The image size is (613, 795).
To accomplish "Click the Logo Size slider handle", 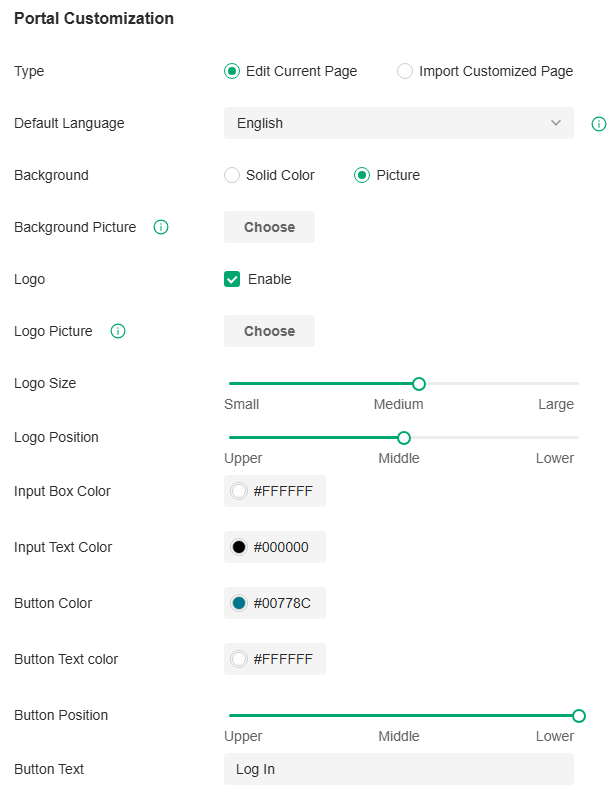I will coord(419,383).
